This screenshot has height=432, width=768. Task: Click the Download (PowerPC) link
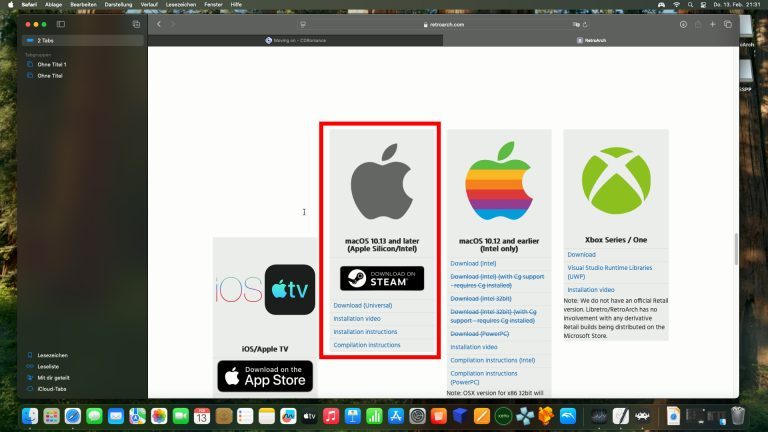coord(480,334)
